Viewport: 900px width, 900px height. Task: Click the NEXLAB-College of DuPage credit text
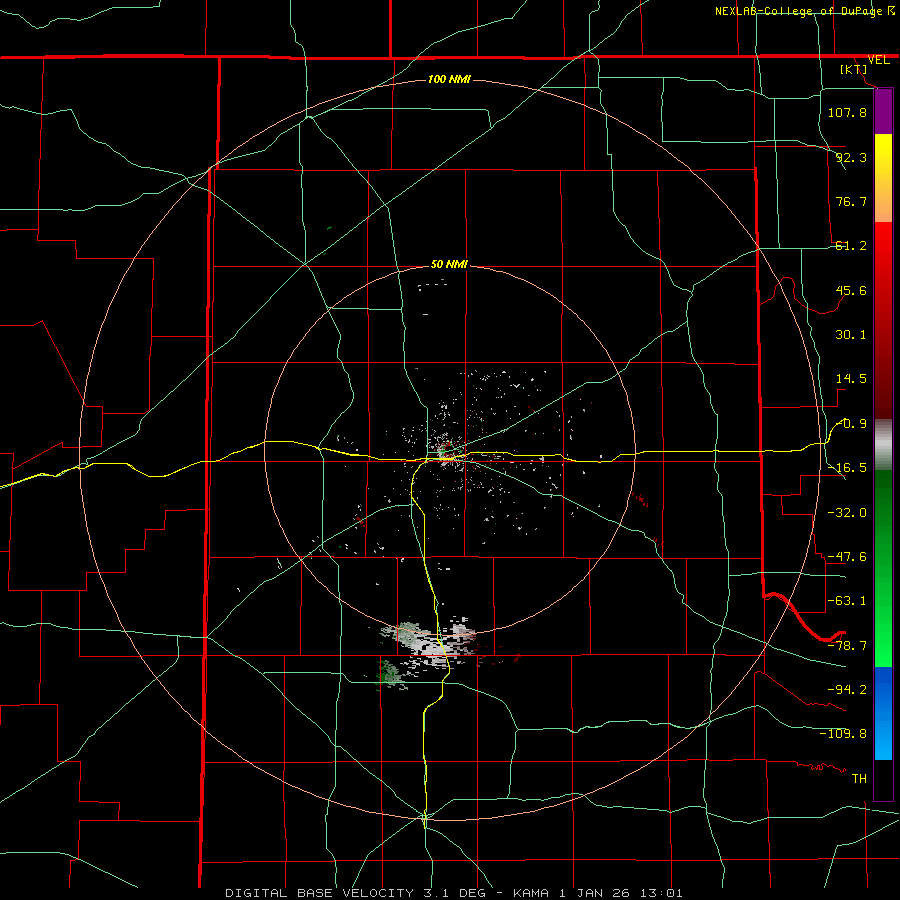click(x=798, y=11)
